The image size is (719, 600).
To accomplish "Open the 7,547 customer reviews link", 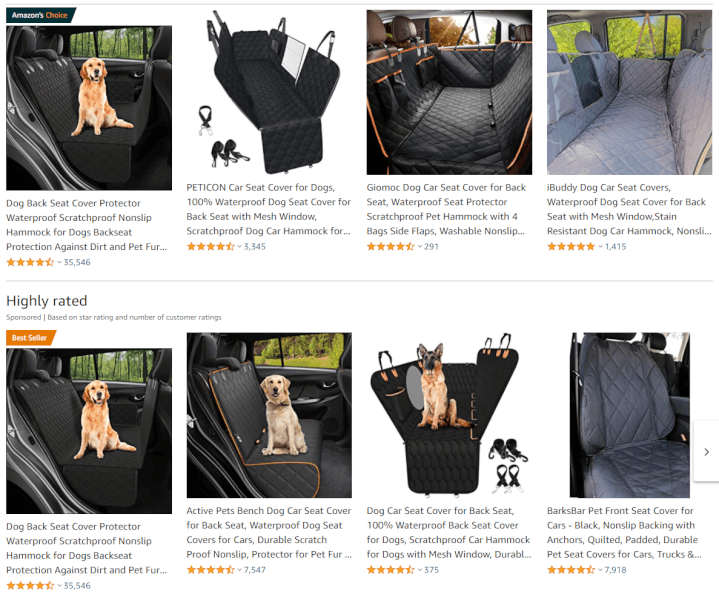I will click(254, 570).
